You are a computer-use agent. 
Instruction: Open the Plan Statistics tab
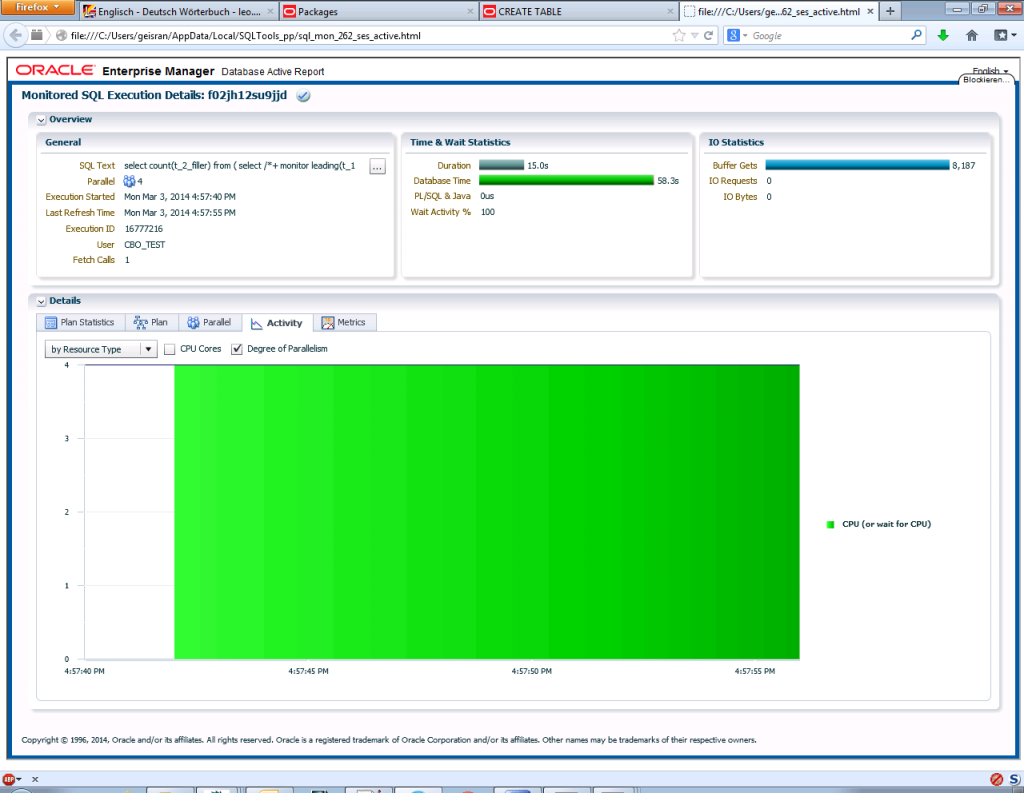[79, 322]
